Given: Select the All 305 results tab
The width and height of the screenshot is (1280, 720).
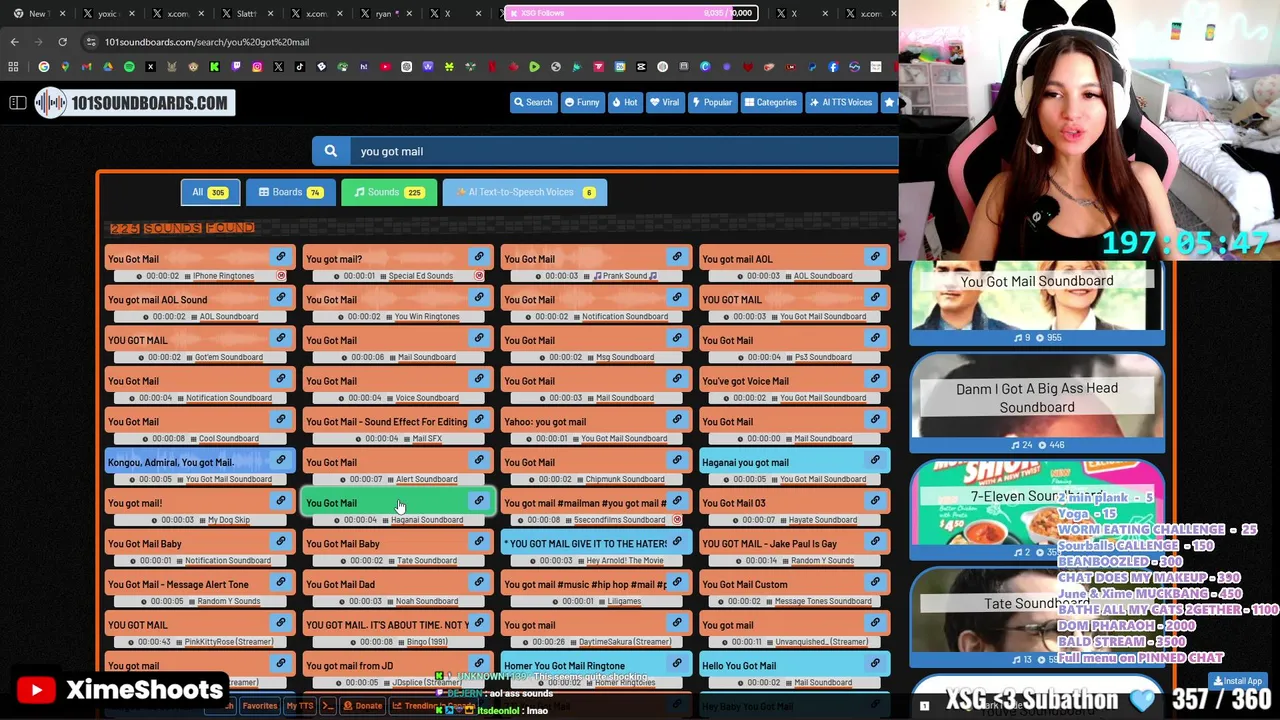Looking at the screenshot, I should (210, 192).
